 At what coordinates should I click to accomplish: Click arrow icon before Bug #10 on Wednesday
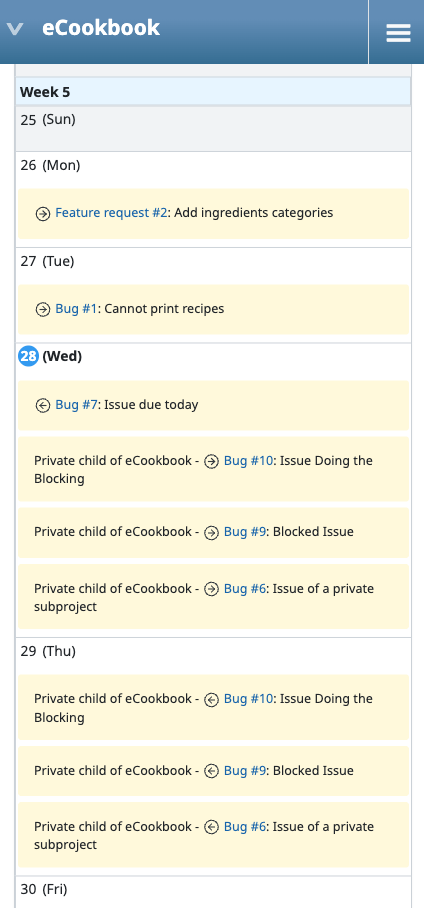pos(211,462)
